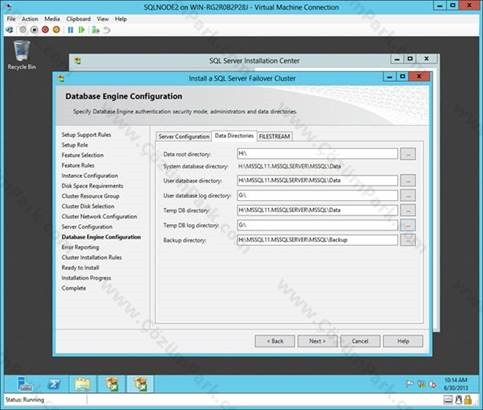Click into the Data root directory field

(317, 154)
